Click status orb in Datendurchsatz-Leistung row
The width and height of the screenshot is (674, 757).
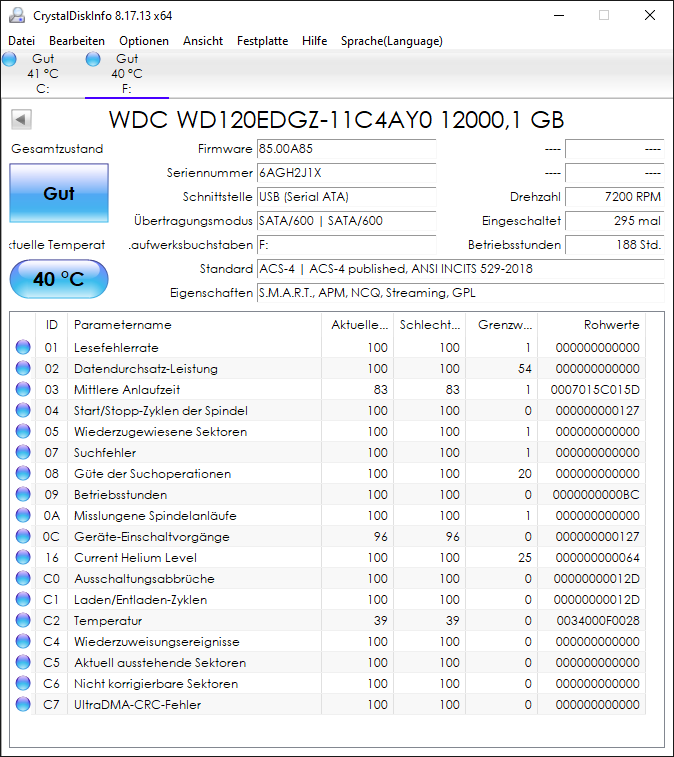[x=23, y=368]
